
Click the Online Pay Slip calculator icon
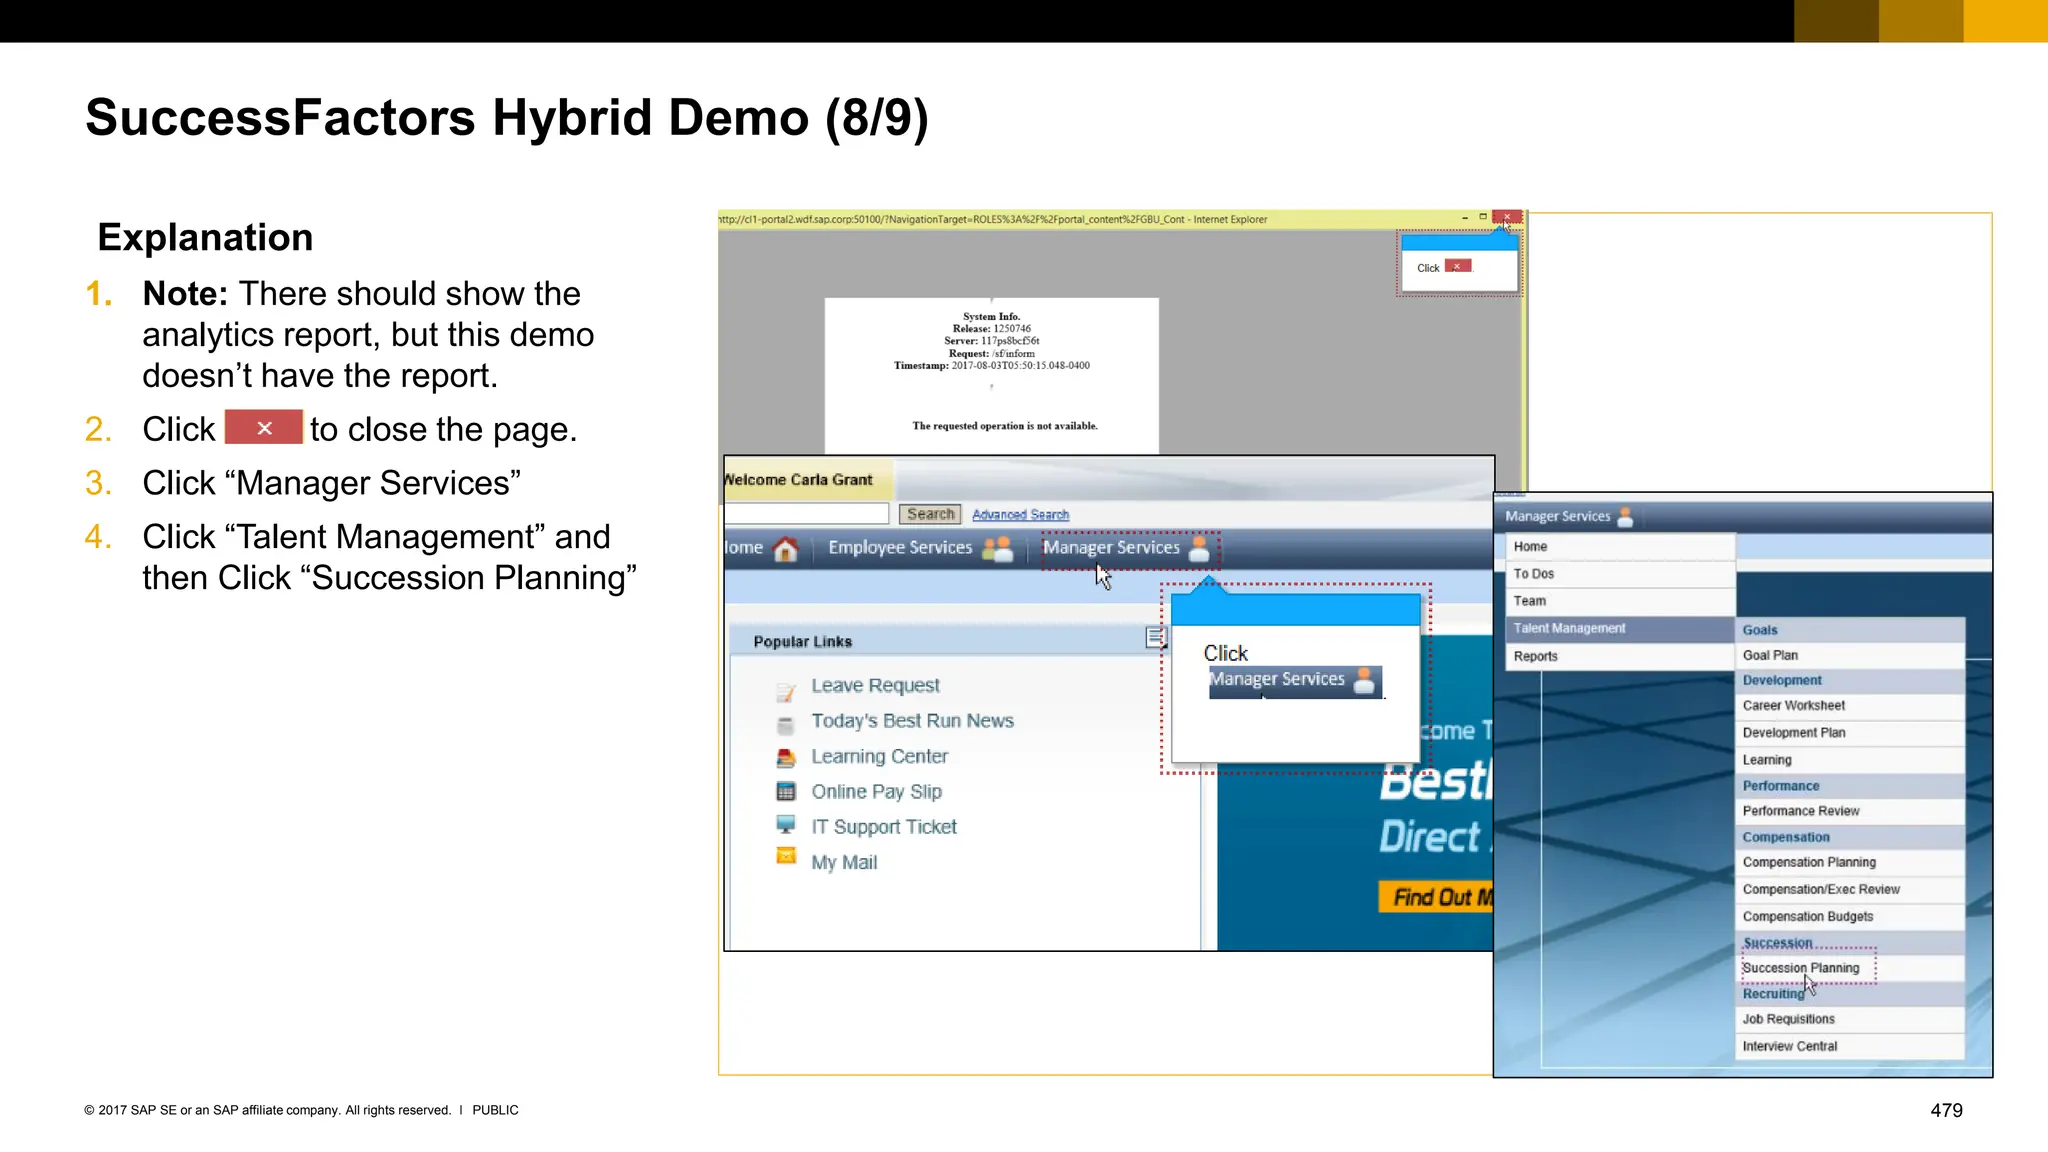coord(786,791)
